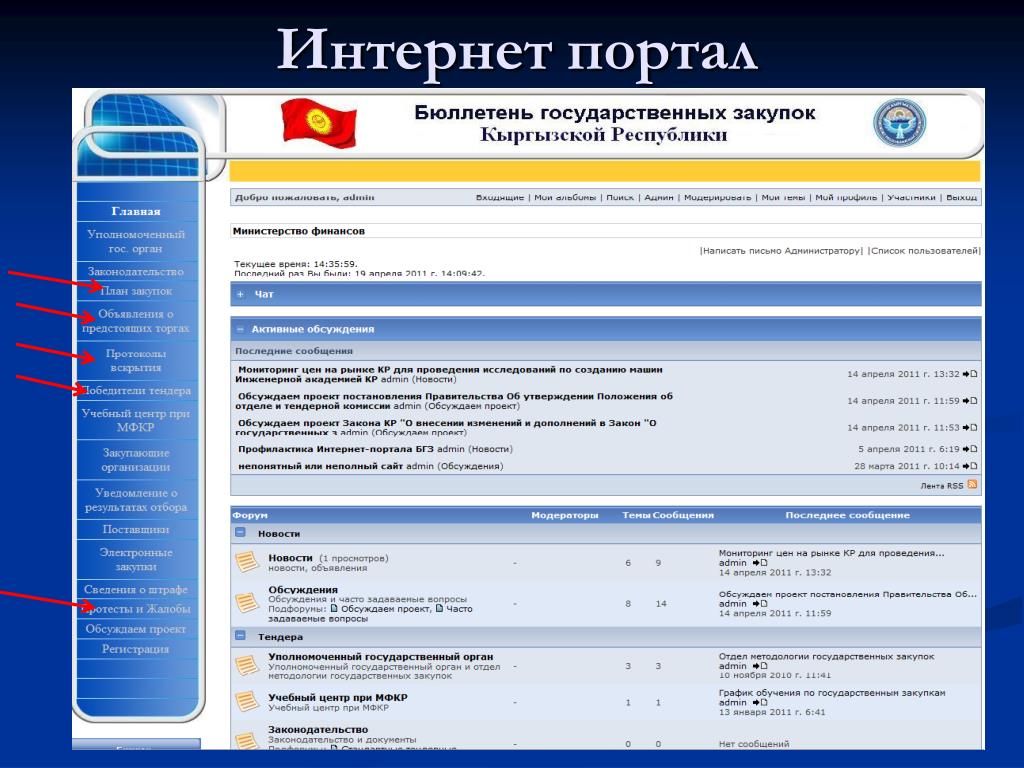Viewport: 1024px width, 768px height.
Task: Click Министерство финансов breadcrumb title
Action: click(298, 231)
